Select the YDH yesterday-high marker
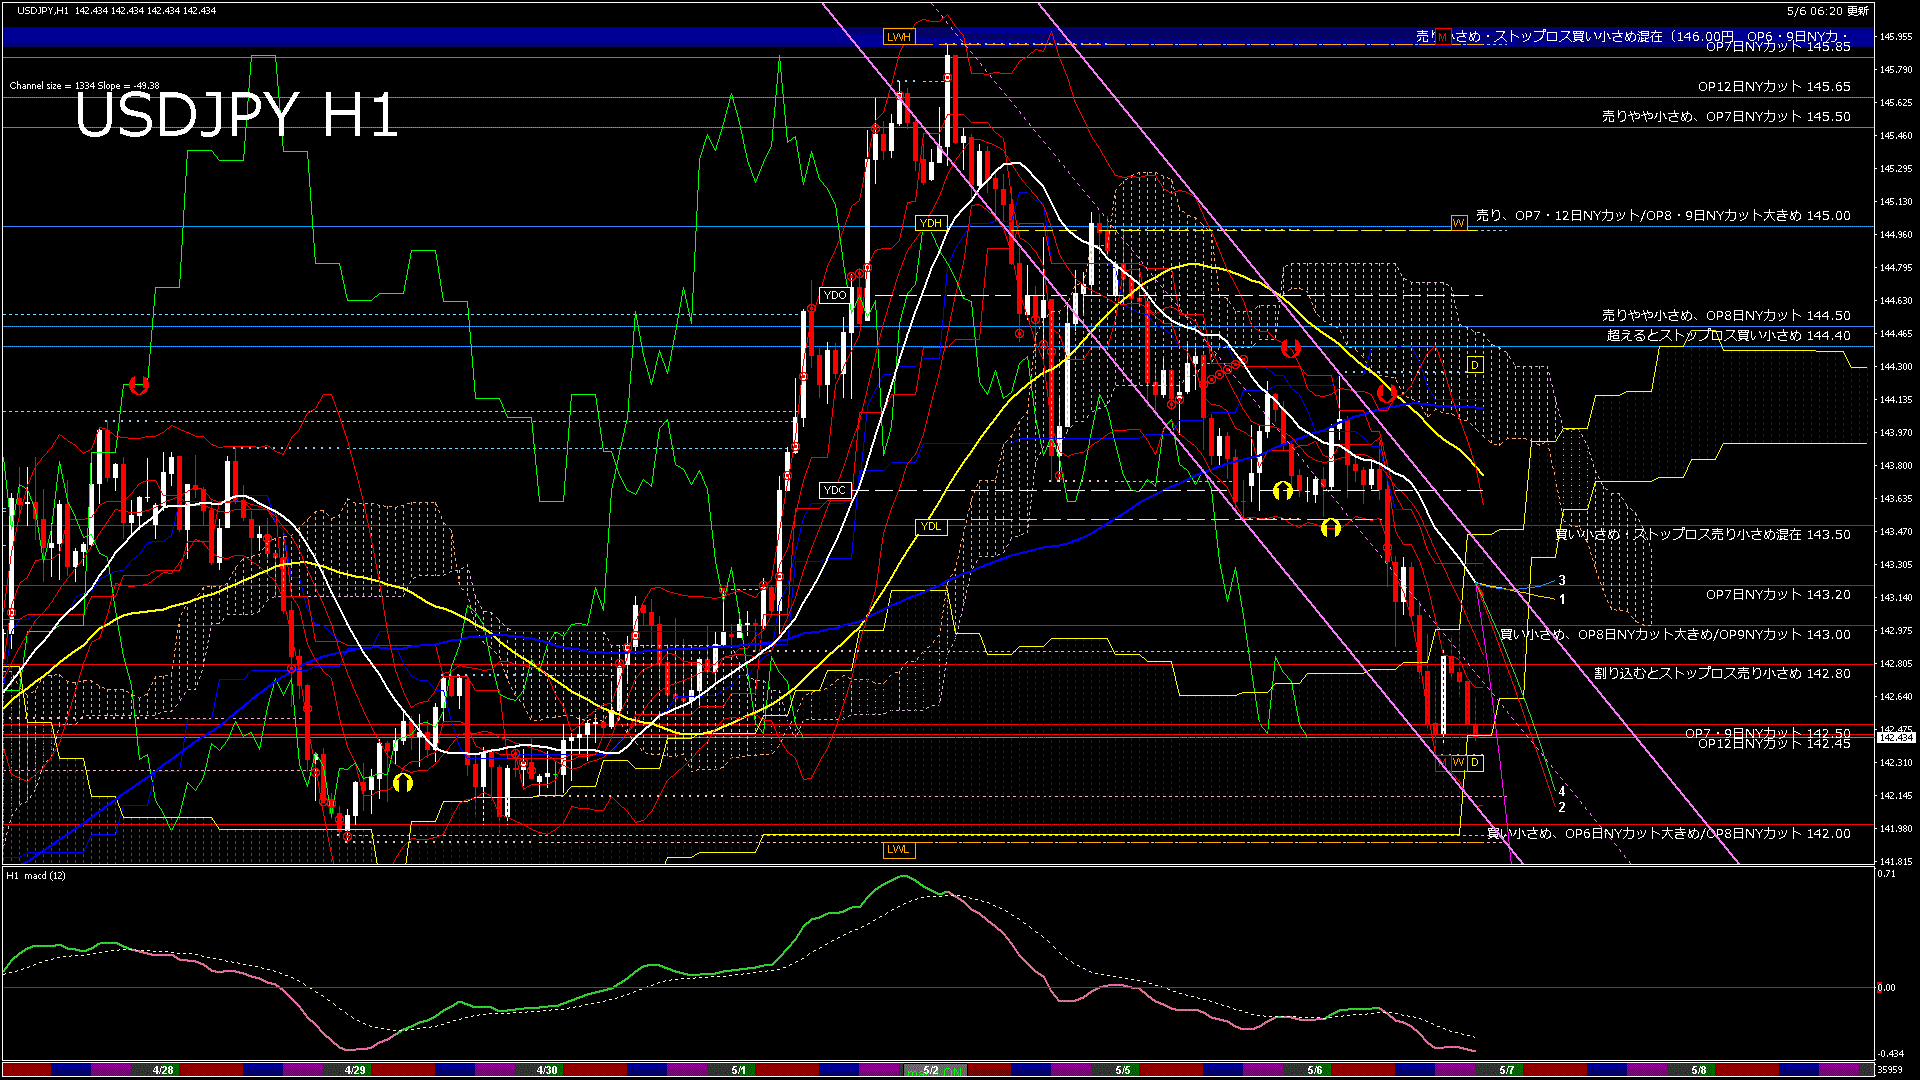Image resolution: width=1920 pixels, height=1080 pixels. [930, 223]
